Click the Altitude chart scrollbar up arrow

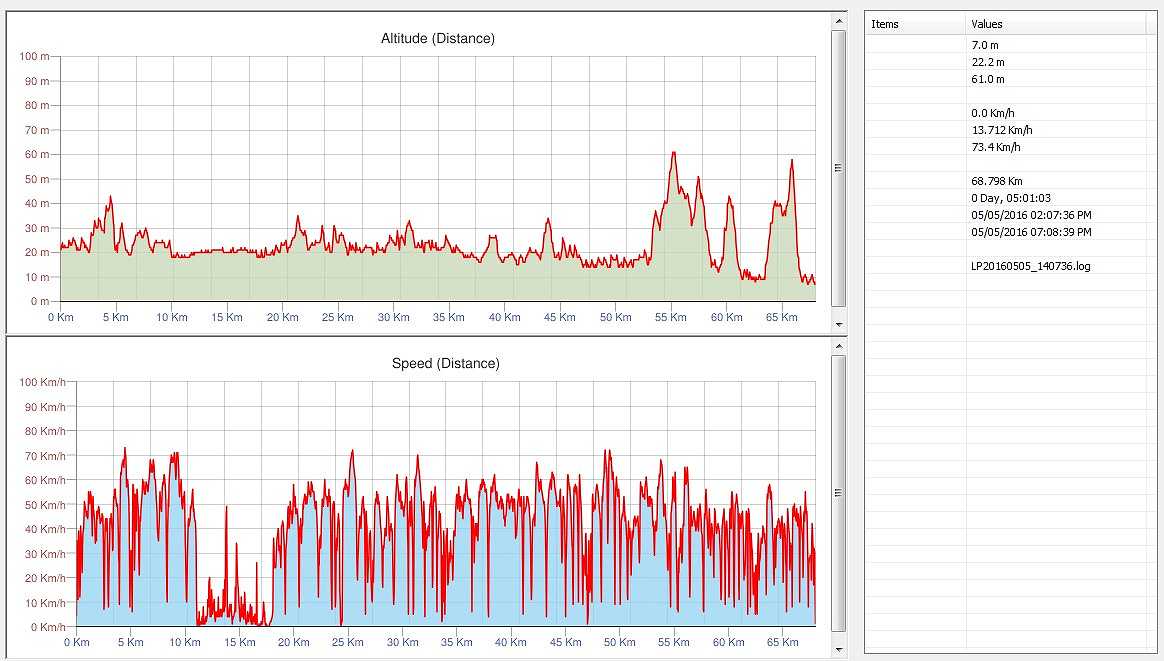click(839, 20)
